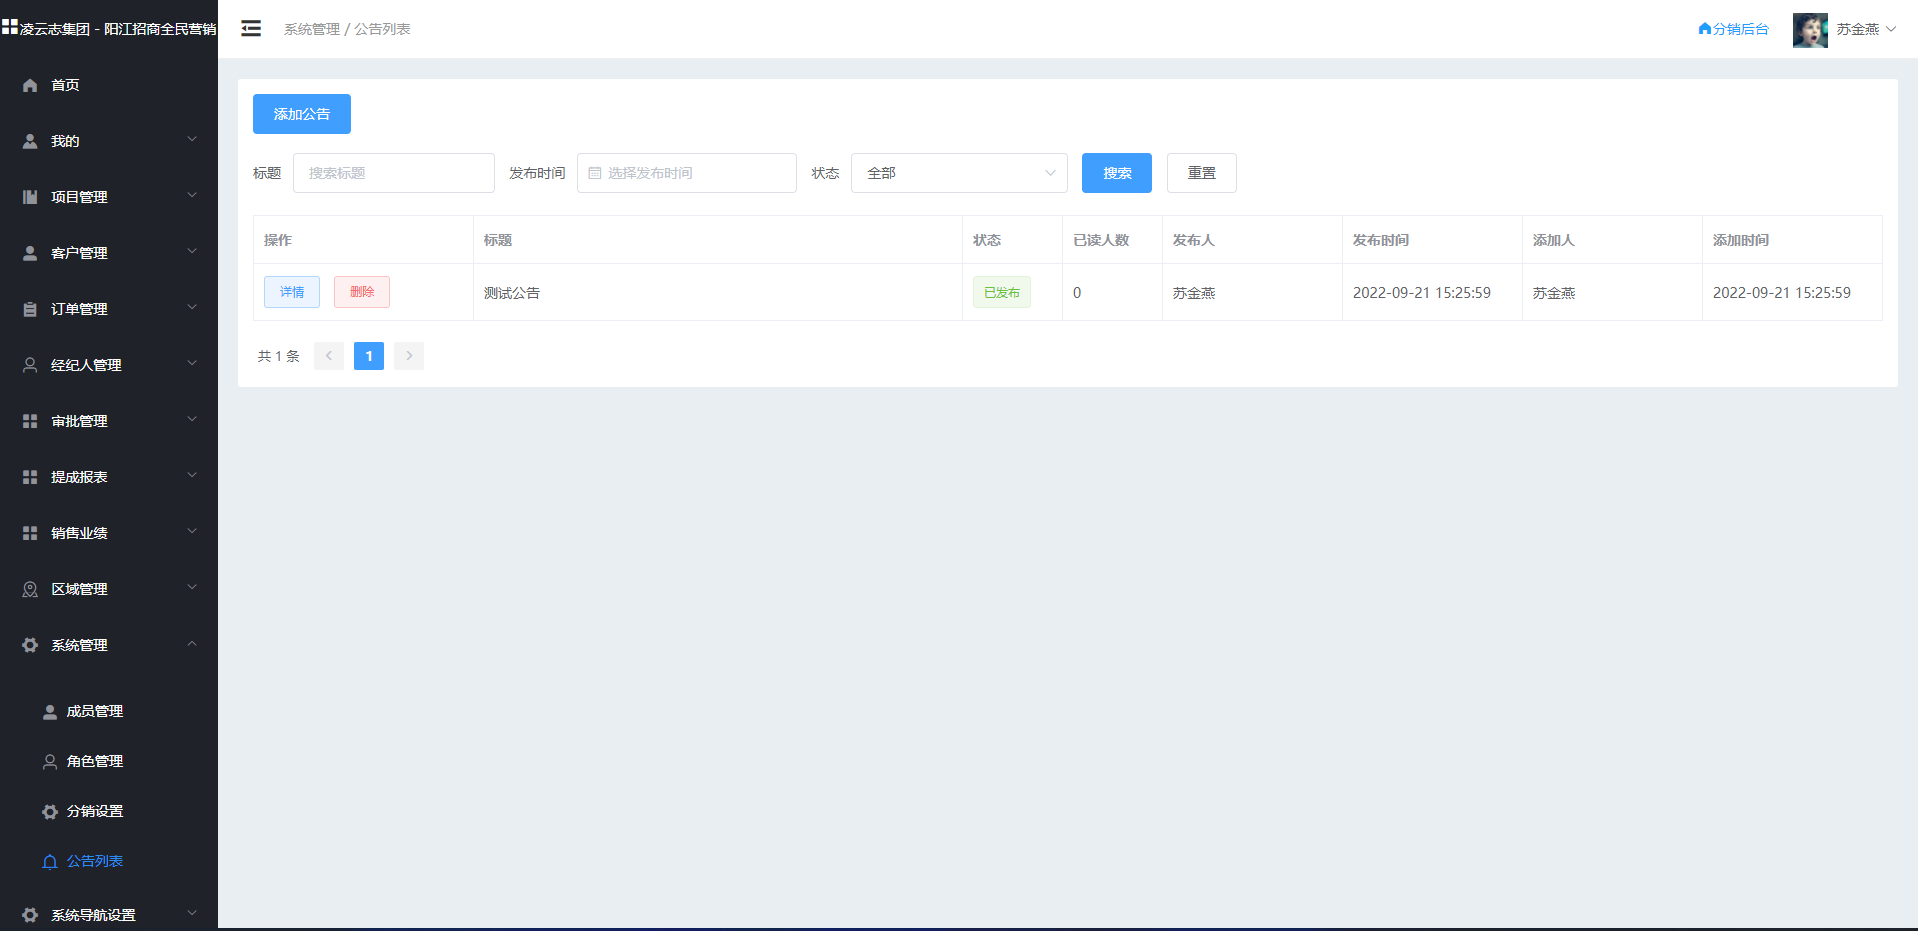Click the 公告列表 bell icon

(x=50, y=861)
